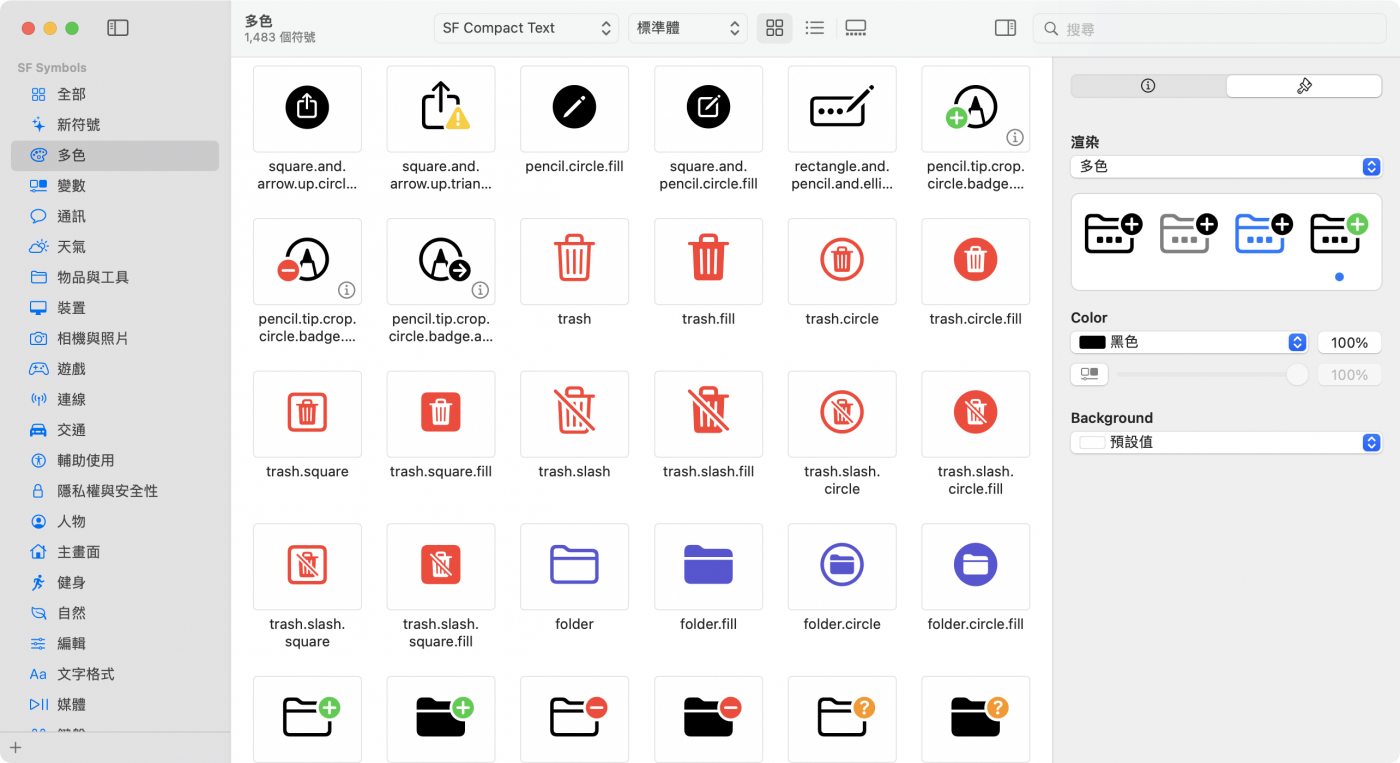This screenshot has height=763, width=1400.
Task: Select filled folder with orange question badge
Action: 975,719
